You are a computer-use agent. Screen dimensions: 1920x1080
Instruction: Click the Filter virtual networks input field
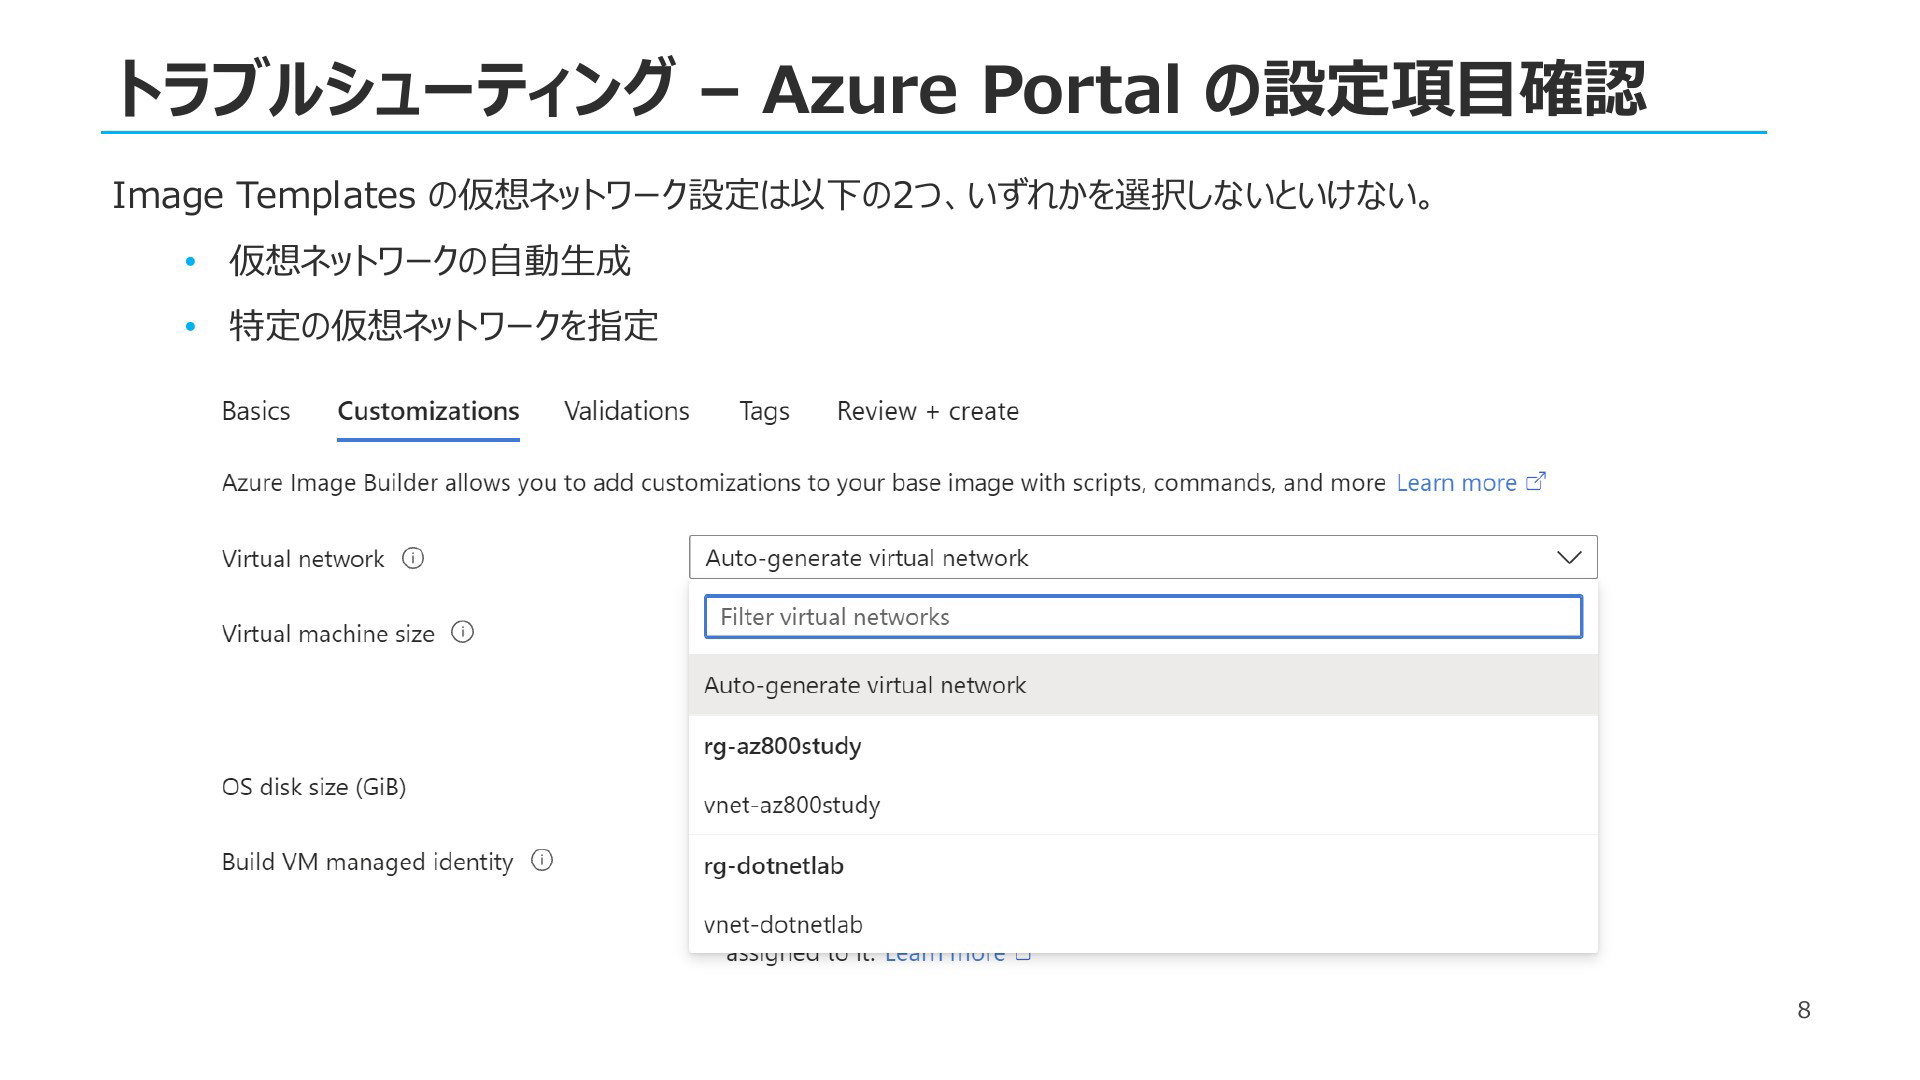pyautogui.click(x=1143, y=617)
